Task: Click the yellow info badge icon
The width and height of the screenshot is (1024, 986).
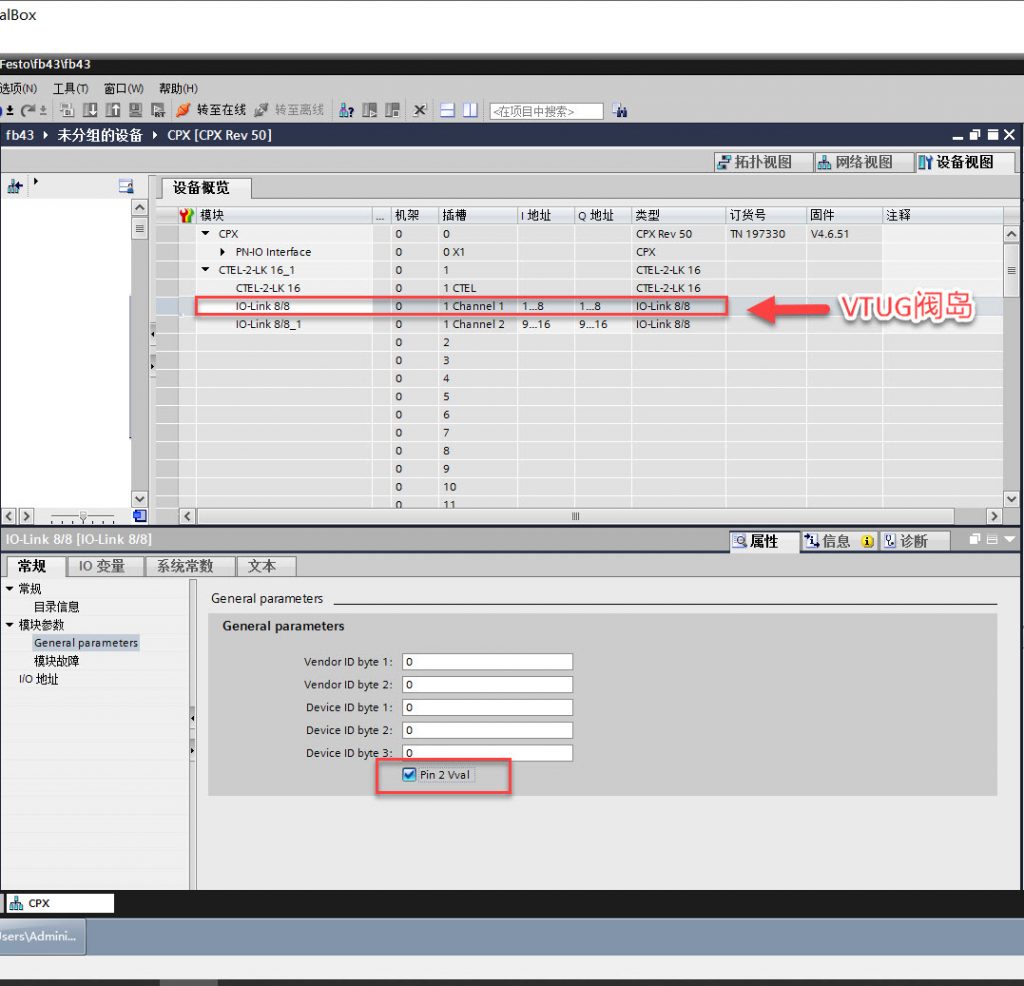Action: click(867, 541)
